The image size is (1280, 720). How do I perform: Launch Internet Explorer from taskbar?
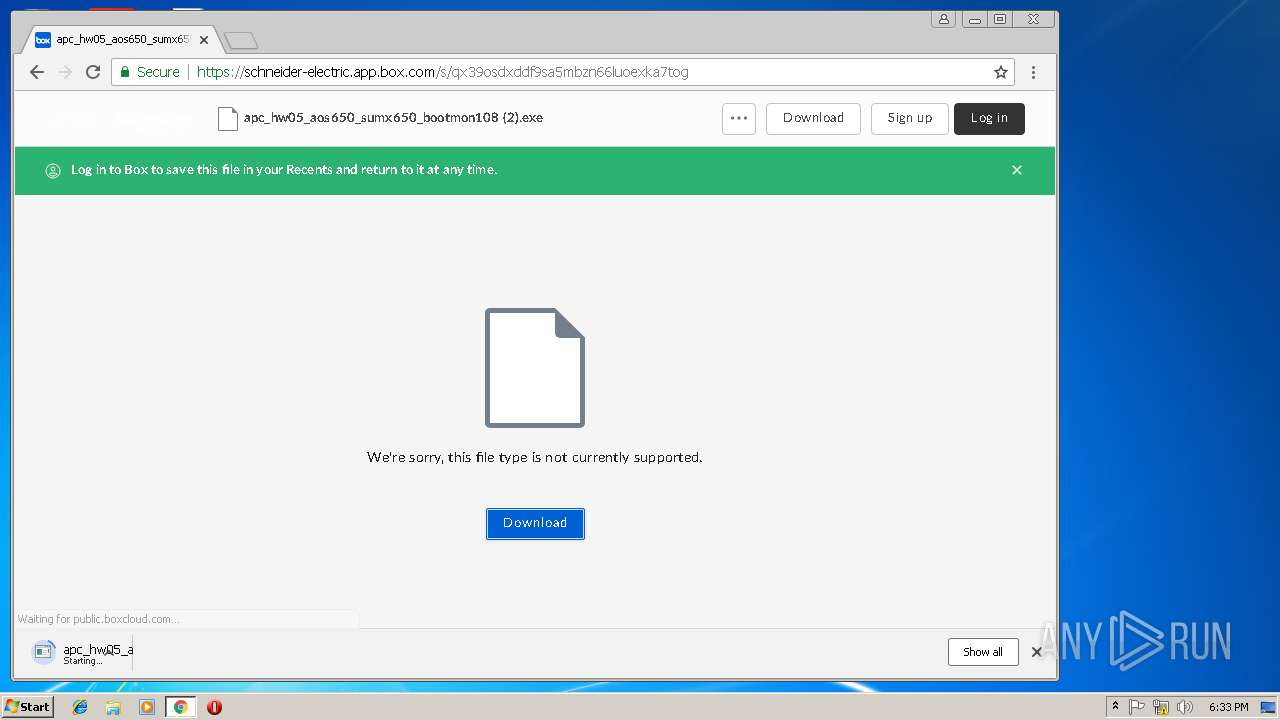click(80, 707)
